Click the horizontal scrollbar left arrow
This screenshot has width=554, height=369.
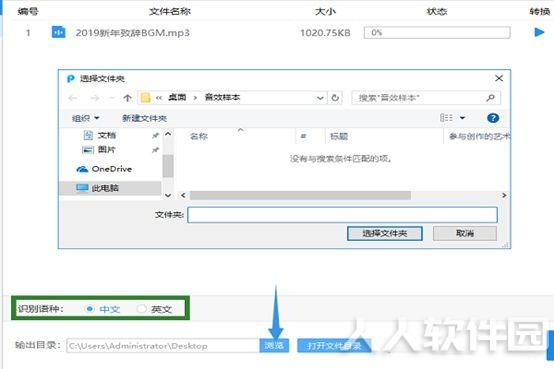183,195
